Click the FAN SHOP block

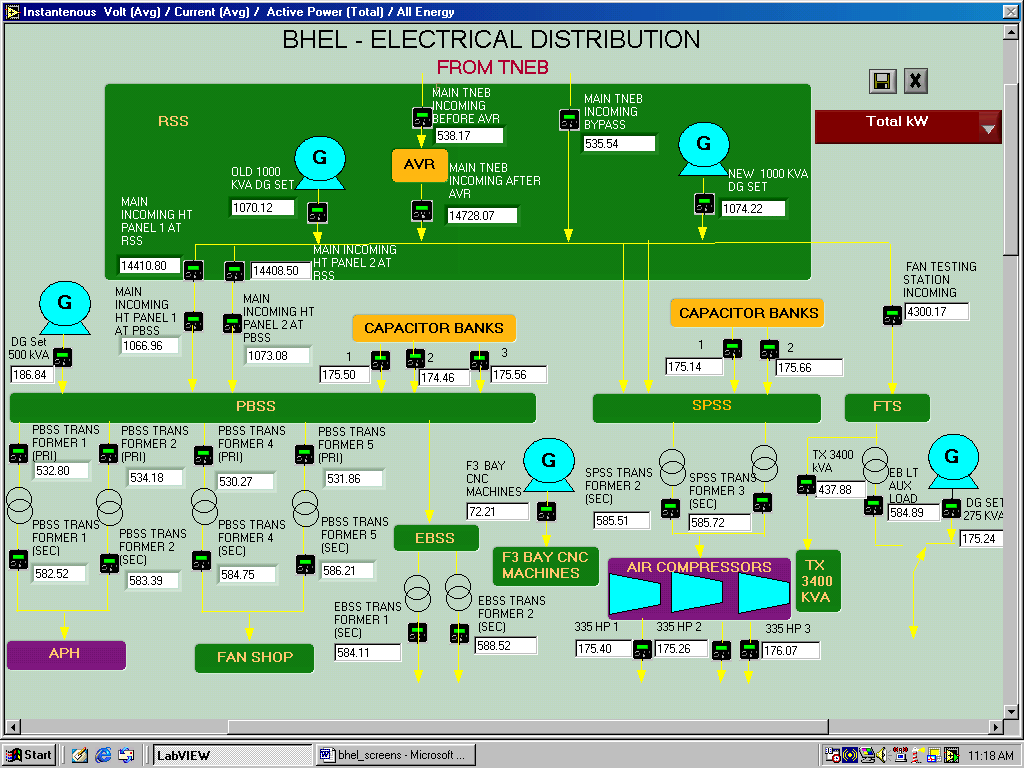tap(254, 658)
